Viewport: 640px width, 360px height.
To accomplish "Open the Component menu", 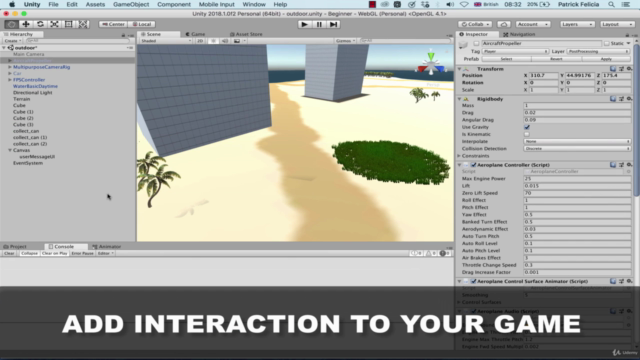I will 174,4.
